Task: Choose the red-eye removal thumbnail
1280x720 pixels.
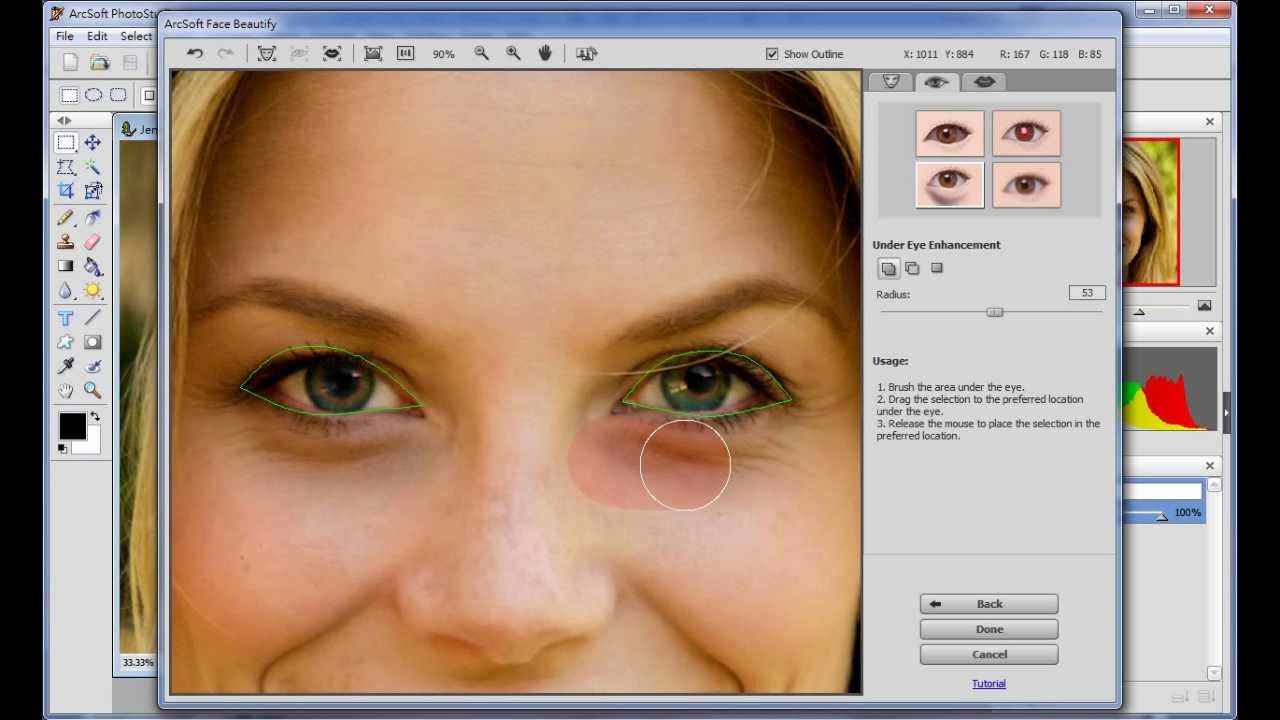Action: pyautogui.click(x=1027, y=133)
